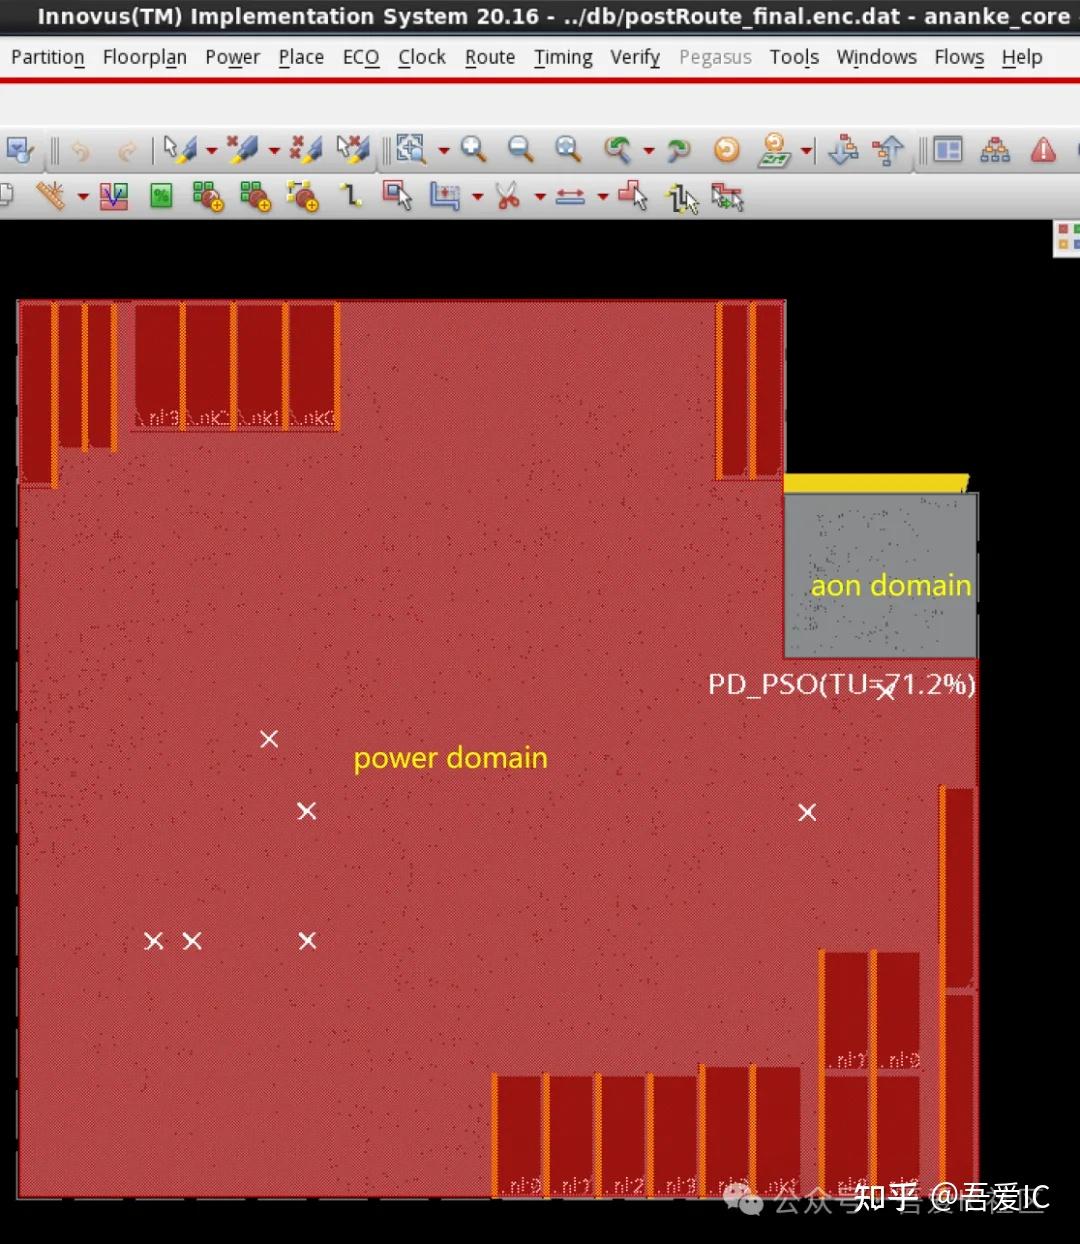Open the select tool dropdown arrow
Screen dimensions: 1080x1244
[210, 150]
